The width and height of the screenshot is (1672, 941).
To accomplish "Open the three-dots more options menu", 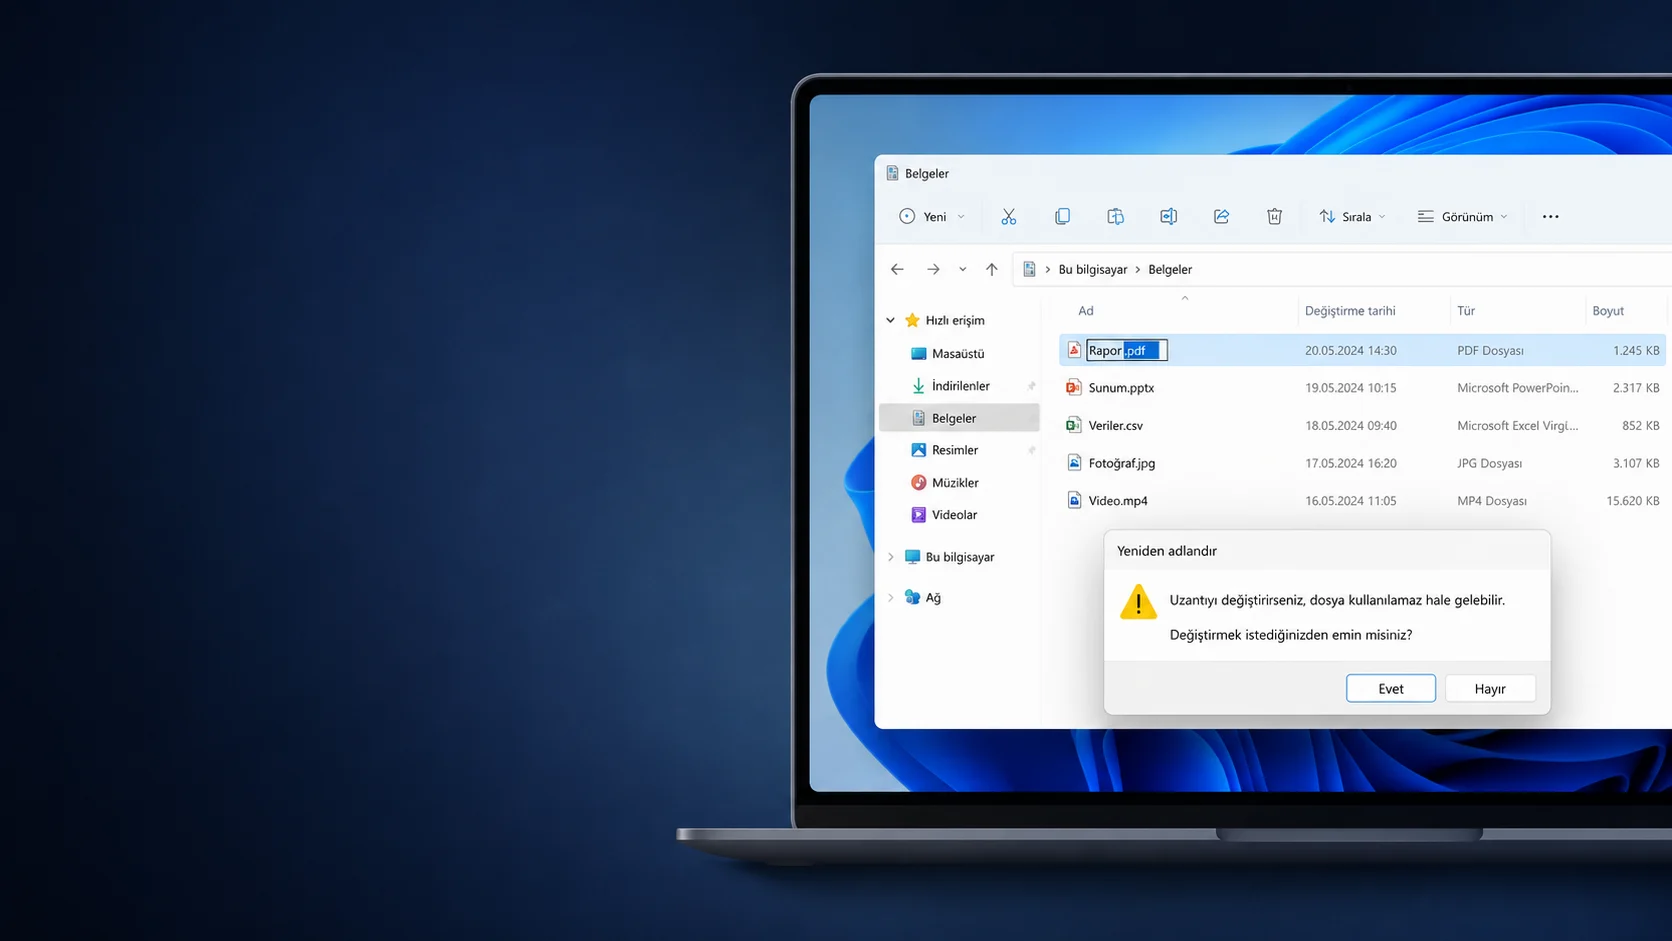I will 1550,216.
